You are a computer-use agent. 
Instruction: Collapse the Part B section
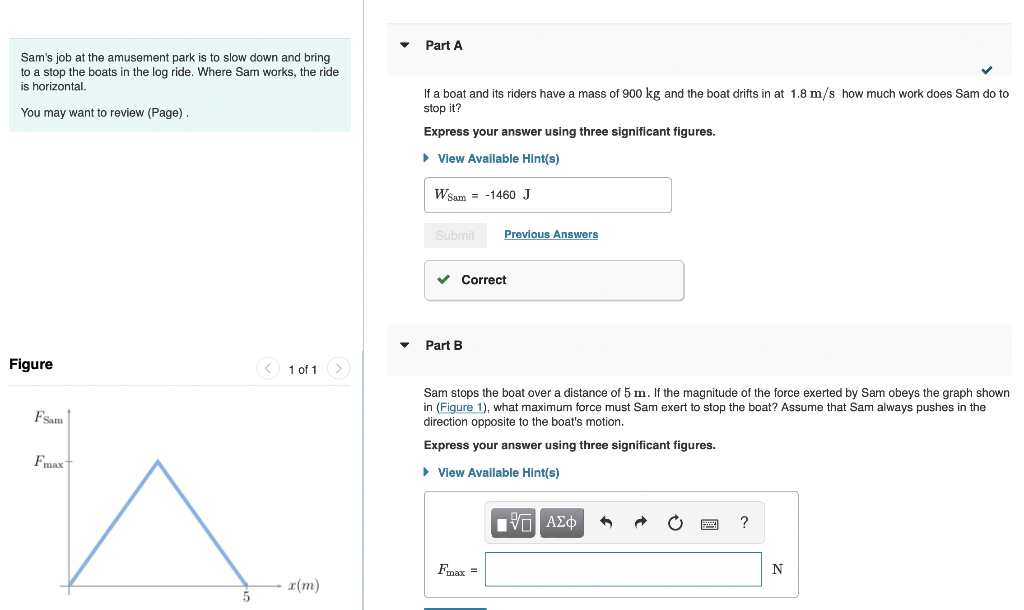404,345
